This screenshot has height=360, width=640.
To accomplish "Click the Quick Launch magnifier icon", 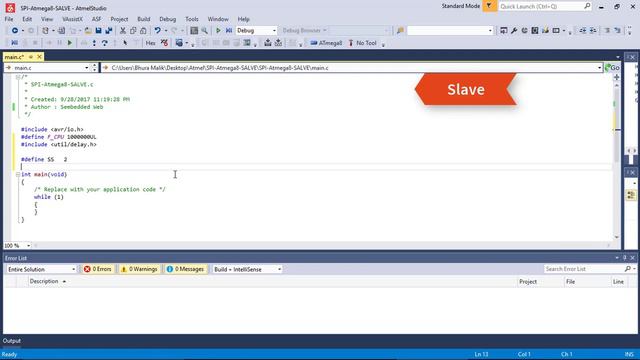I will pyautogui.click(x=587, y=6).
